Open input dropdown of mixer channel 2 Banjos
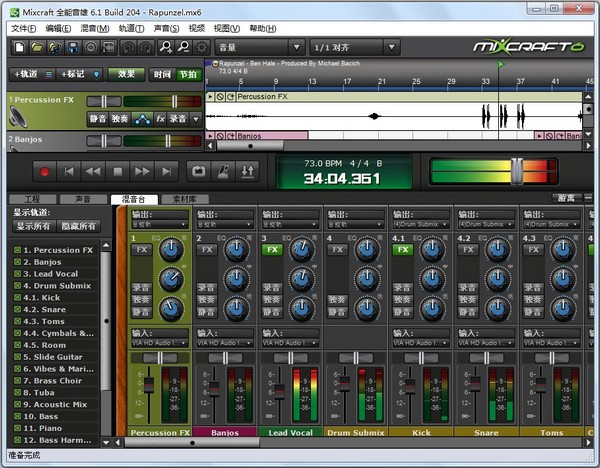The height and width of the screenshot is (468, 600). 225,343
